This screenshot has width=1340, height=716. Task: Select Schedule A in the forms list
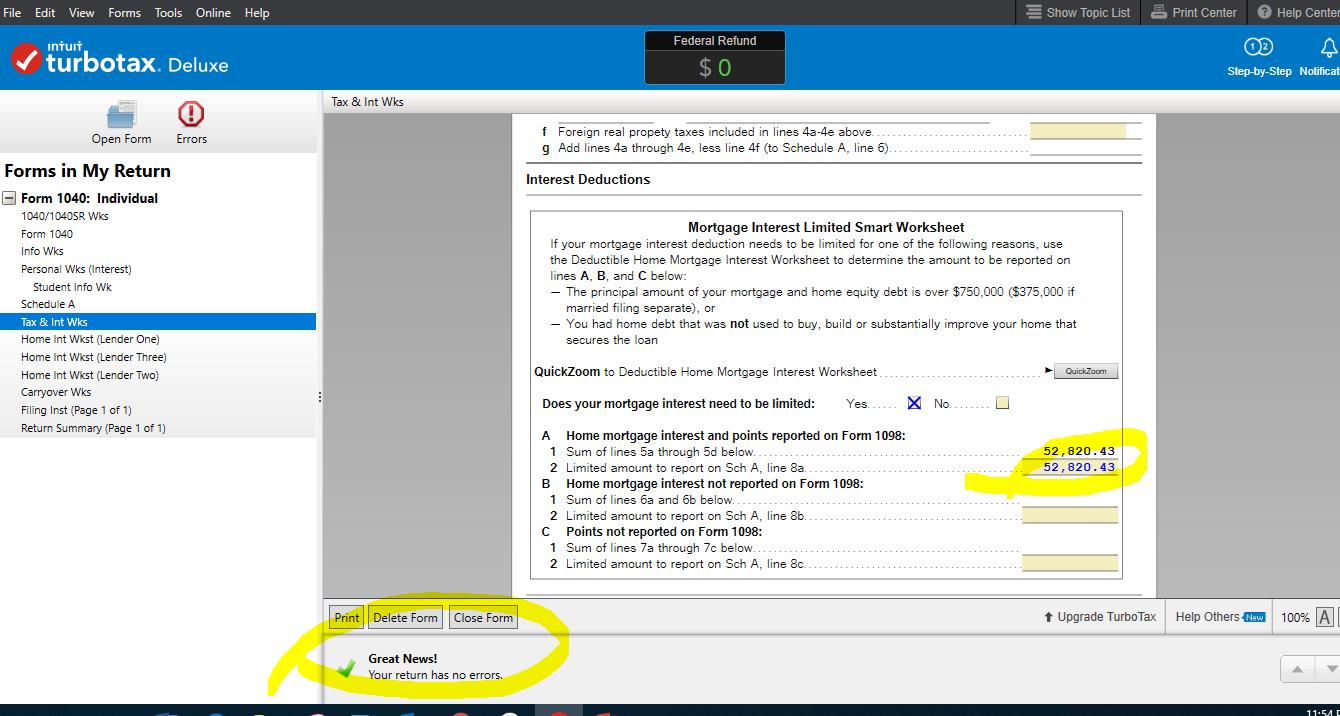[48, 304]
